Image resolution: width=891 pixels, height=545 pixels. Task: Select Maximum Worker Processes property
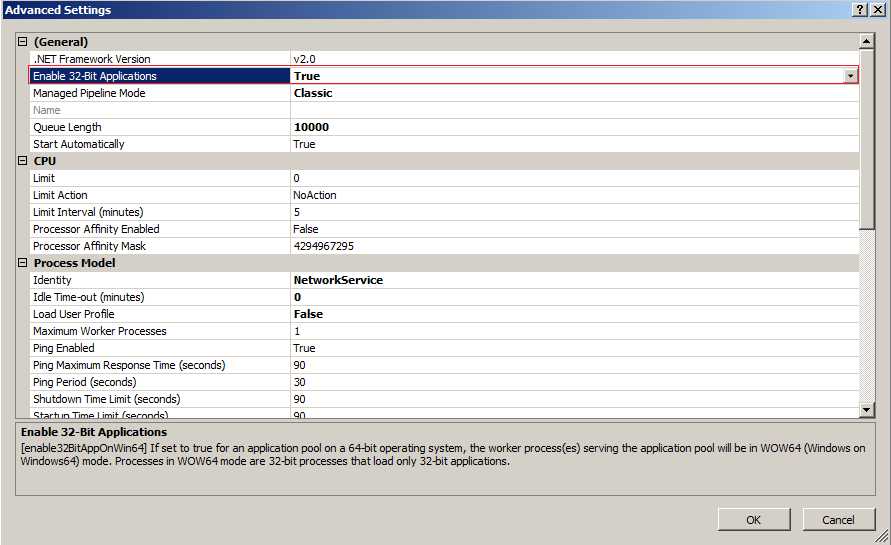(x=99, y=331)
